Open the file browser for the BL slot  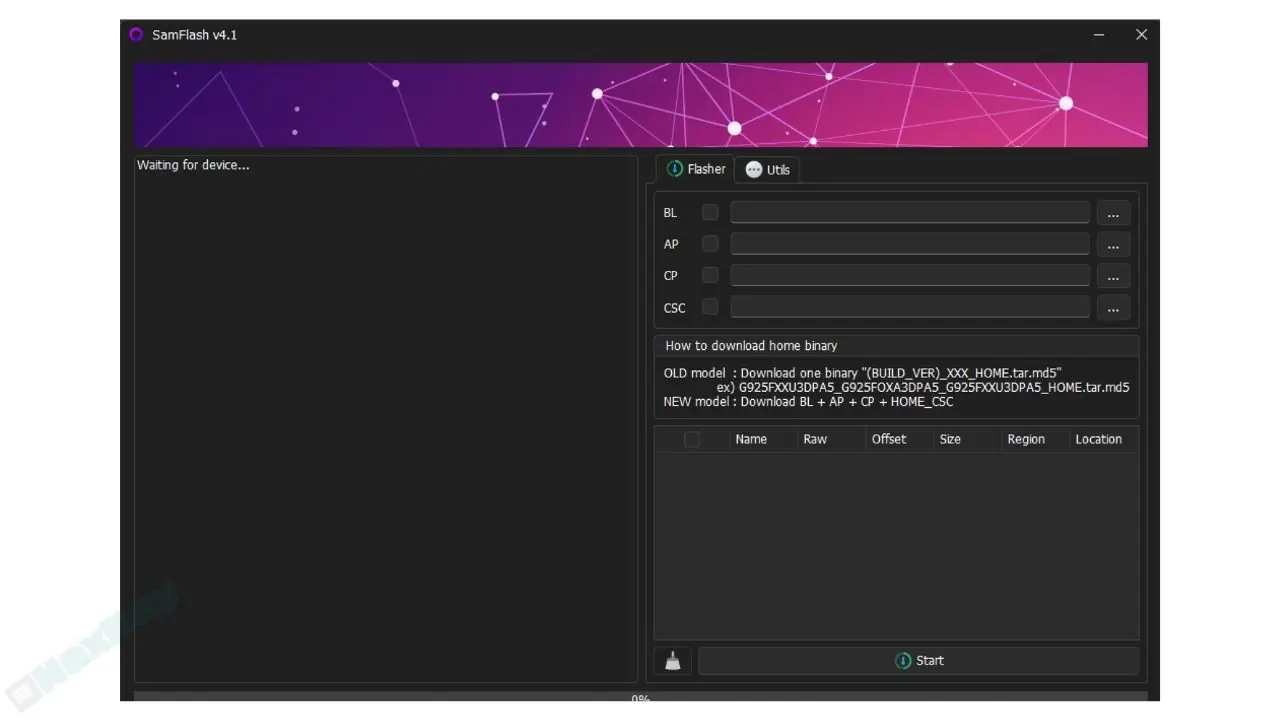pos(1113,212)
